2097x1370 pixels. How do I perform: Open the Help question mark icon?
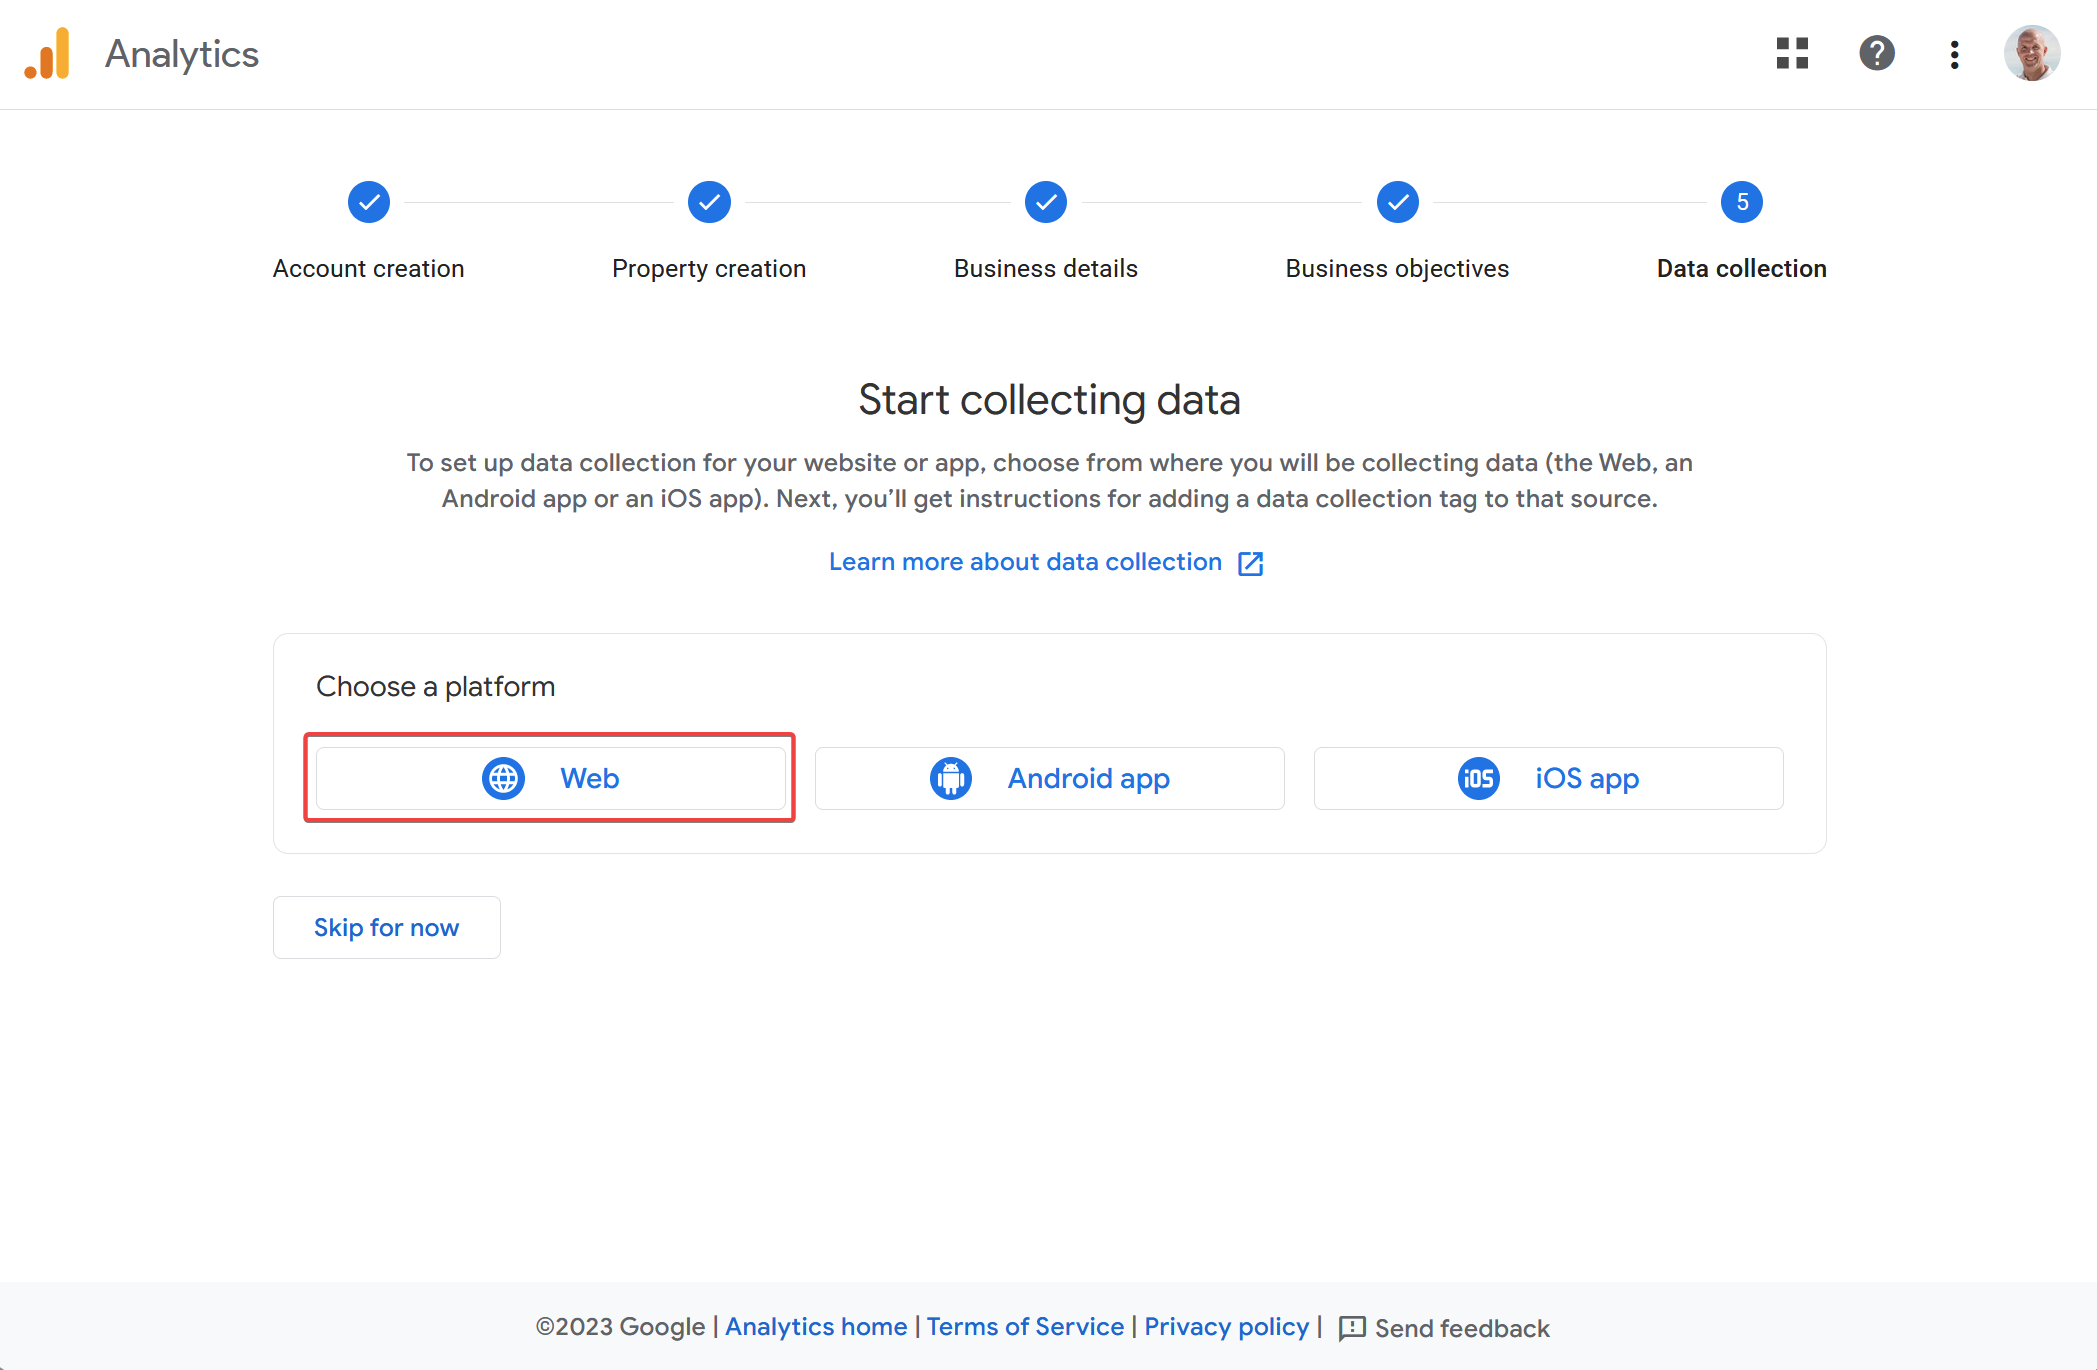coord(1876,54)
